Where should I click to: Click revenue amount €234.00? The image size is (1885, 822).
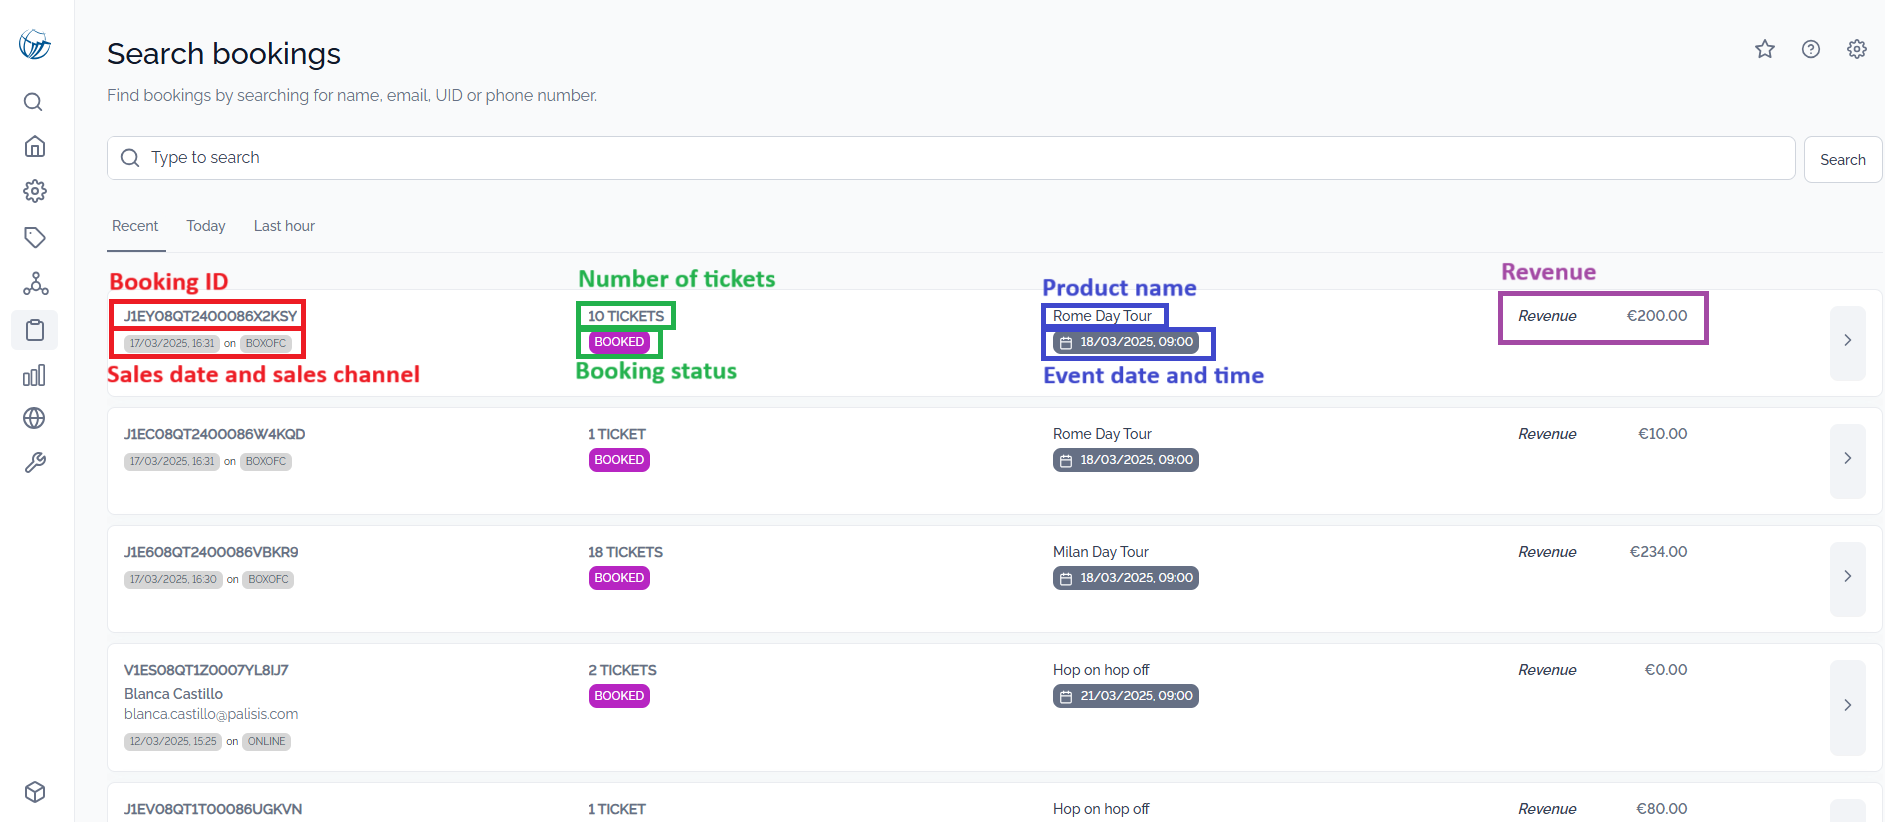pos(1659,552)
